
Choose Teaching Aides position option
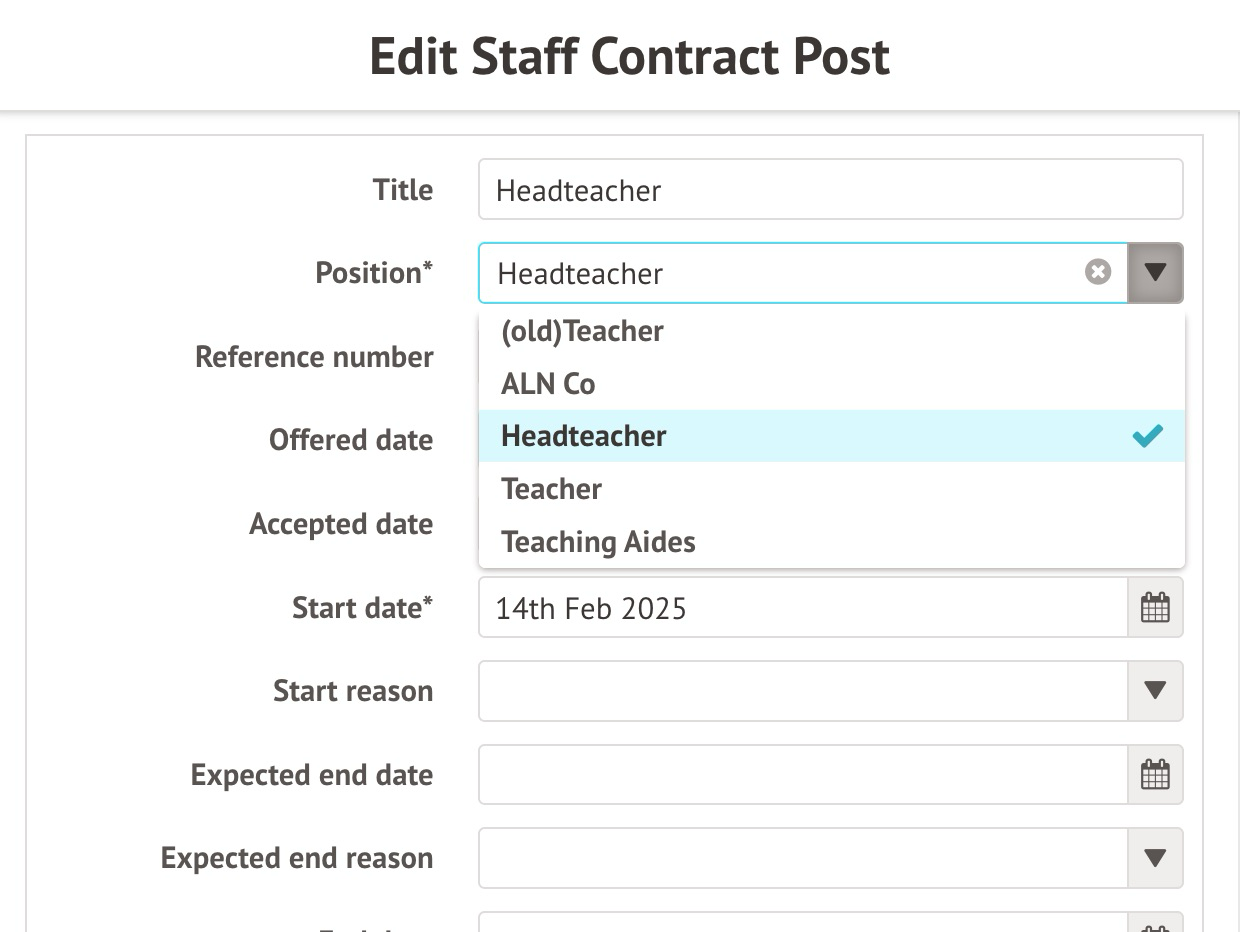(598, 542)
